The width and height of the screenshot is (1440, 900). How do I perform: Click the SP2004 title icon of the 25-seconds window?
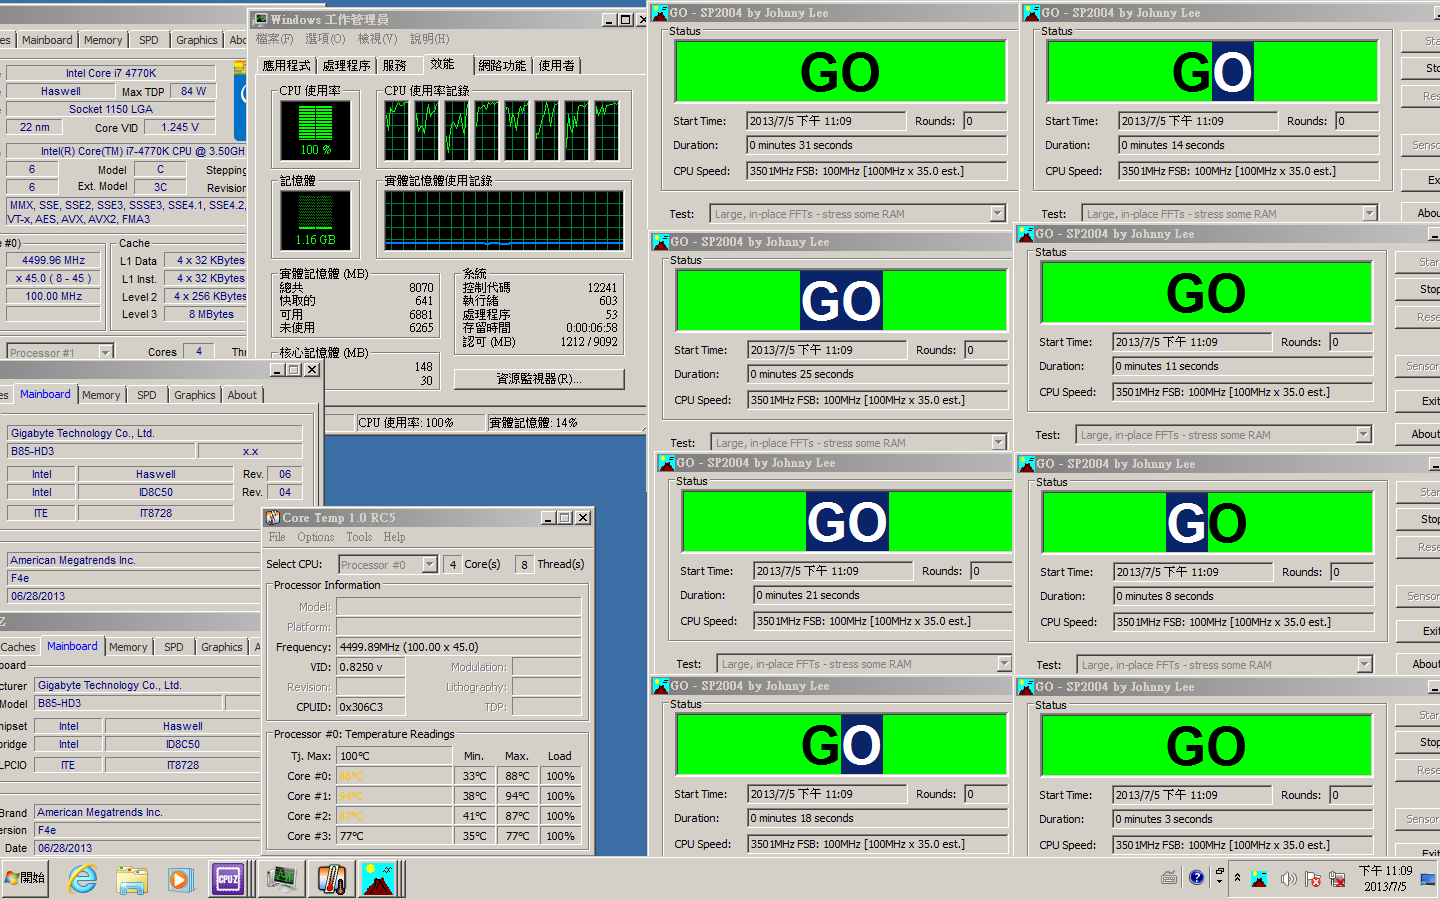[661, 242]
